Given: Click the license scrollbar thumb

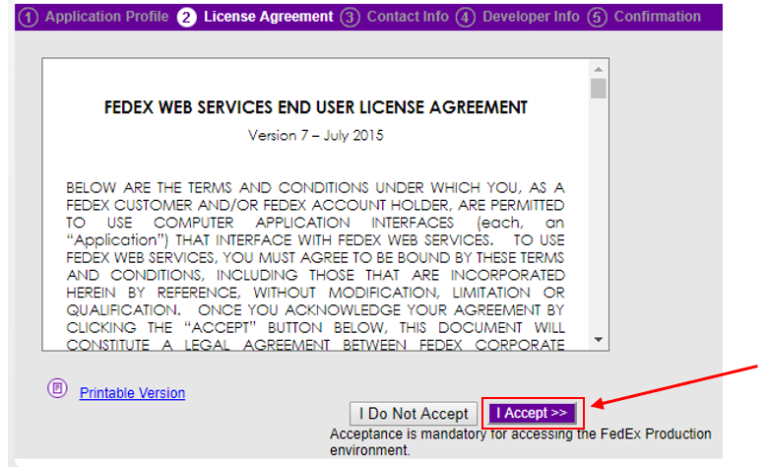Looking at the screenshot, I should click(599, 89).
